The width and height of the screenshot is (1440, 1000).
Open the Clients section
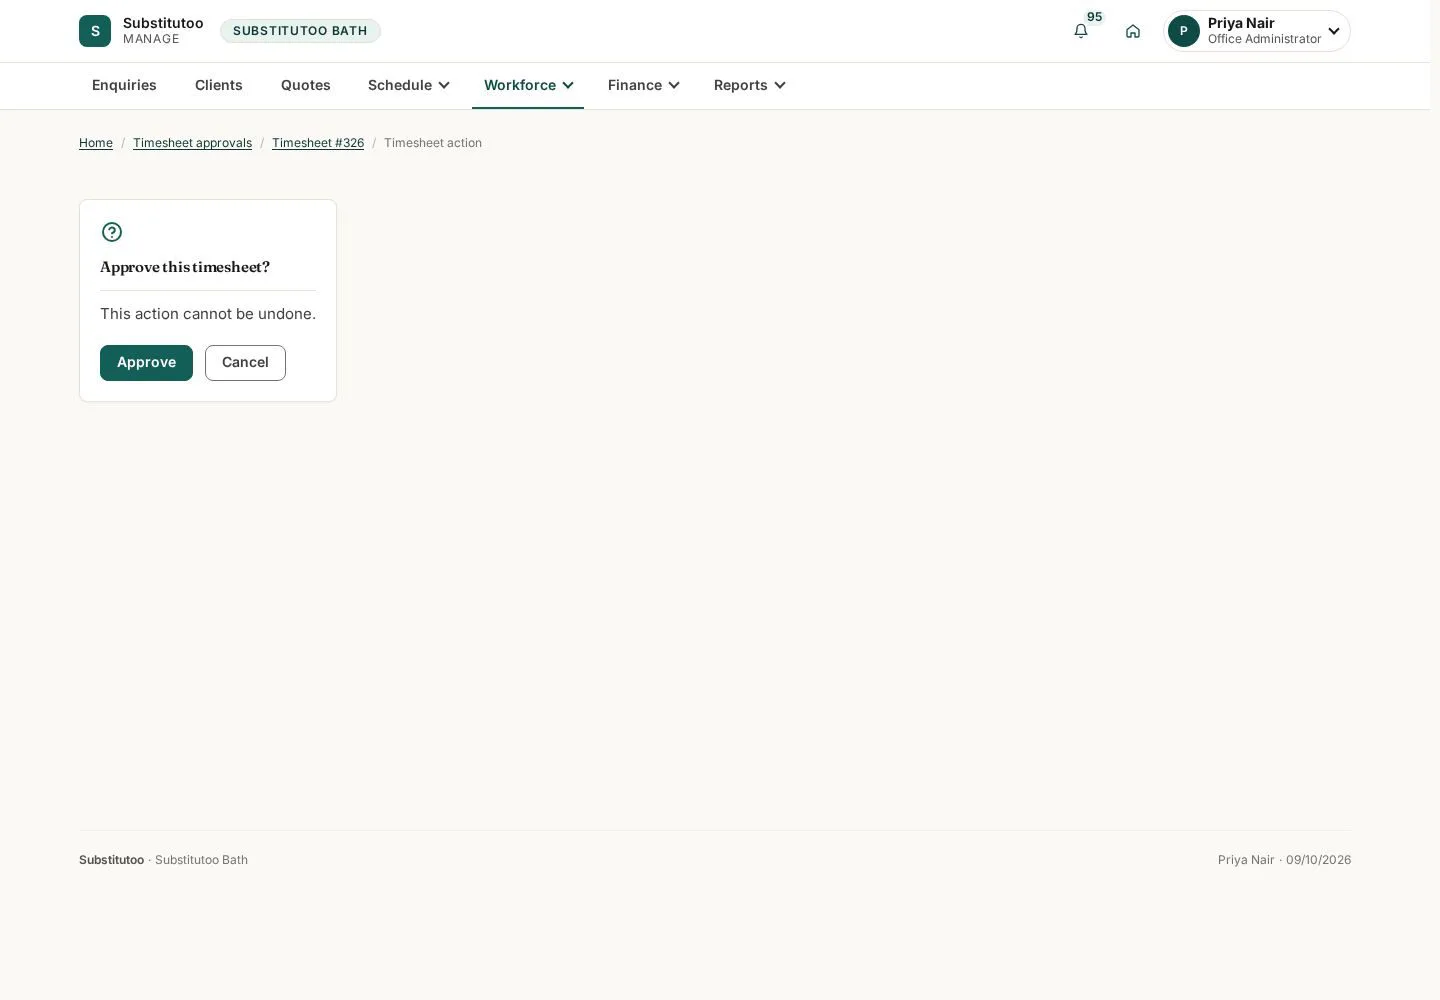coord(219,85)
